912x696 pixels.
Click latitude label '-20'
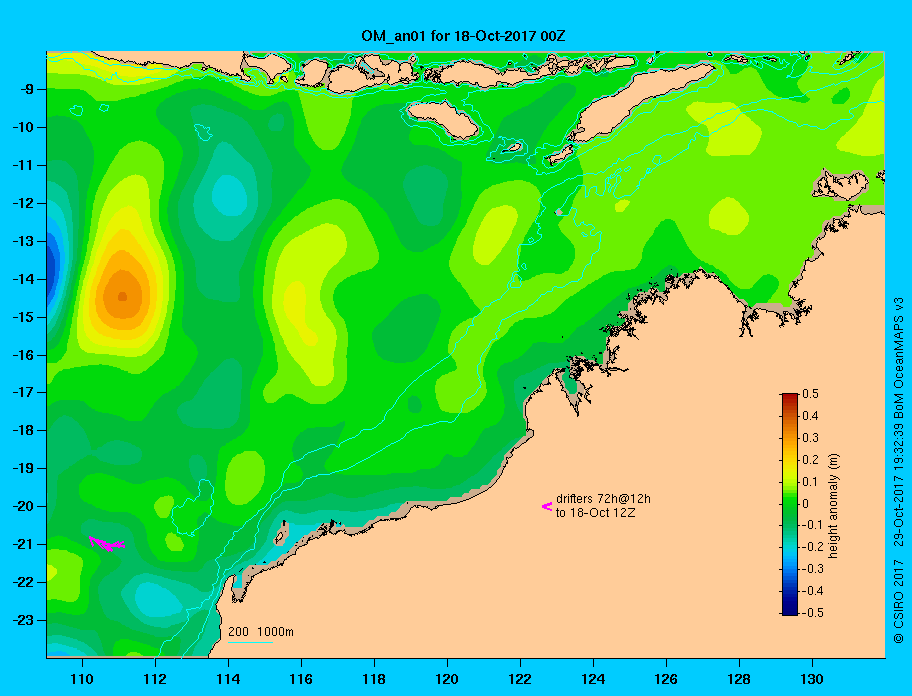click(25, 506)
